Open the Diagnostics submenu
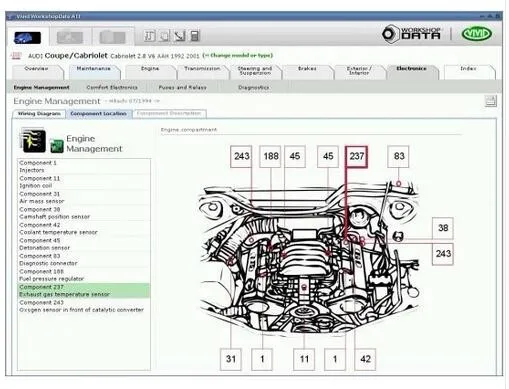The image size is (509, 389). click(254, 87)
